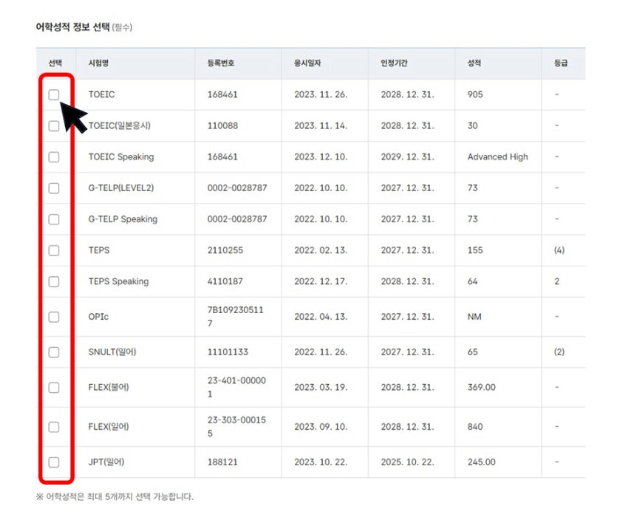Viewport: 618px width, 514px height.
Task: Select the TOEIC score value 905
Action: coord(475,95)
